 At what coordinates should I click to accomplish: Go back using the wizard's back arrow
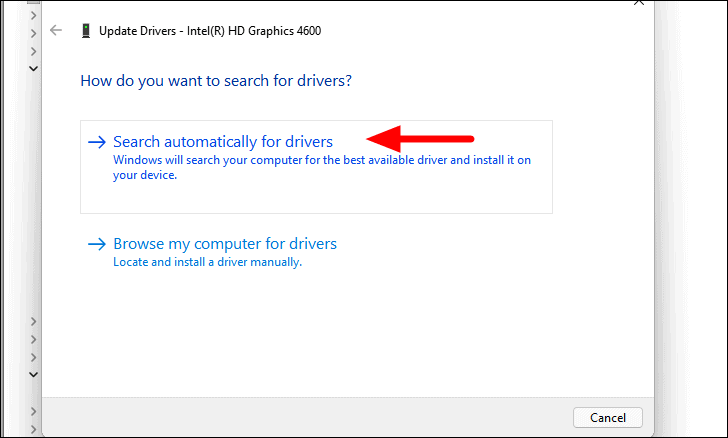pyautogui.click(x=56, y=31)
